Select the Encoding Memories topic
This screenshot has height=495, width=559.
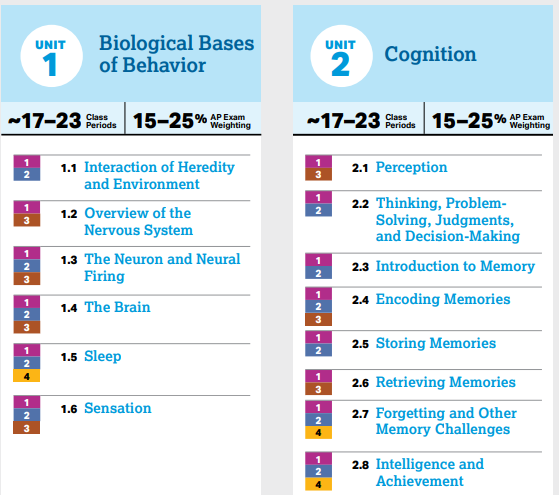pyautogui.click(x=443, y=299)
